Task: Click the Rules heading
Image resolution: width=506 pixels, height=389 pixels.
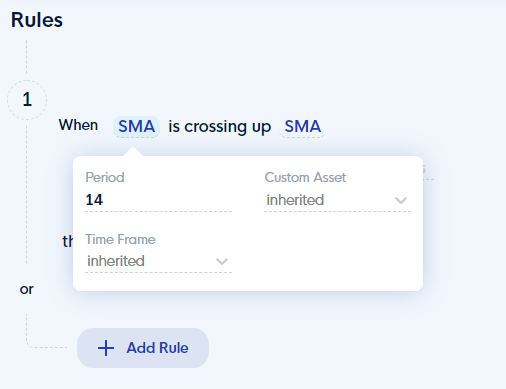Action: point(37,20)
